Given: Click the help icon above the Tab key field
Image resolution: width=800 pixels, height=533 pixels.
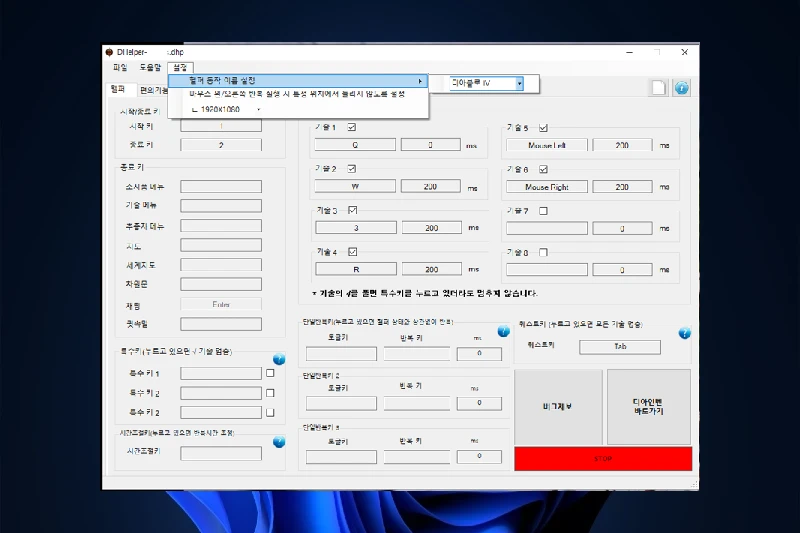Looking at the screenshot, I should click(684, 334).
